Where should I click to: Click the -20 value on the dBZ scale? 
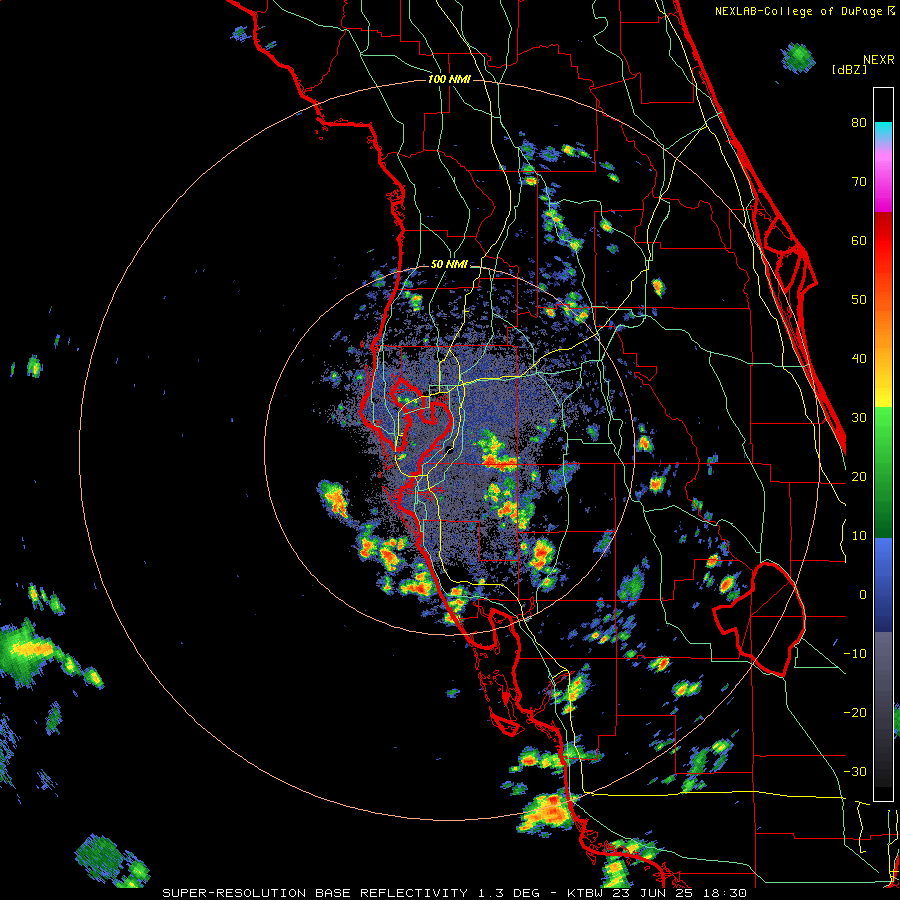pyautogui.click(x=855, y=712)
